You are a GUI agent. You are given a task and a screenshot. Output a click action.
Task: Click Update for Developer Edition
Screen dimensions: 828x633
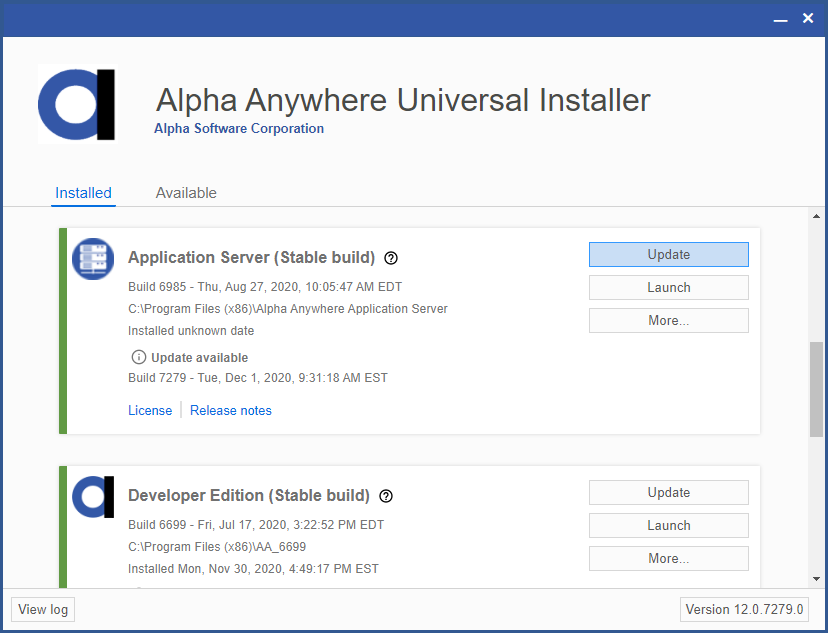(668, 492)
